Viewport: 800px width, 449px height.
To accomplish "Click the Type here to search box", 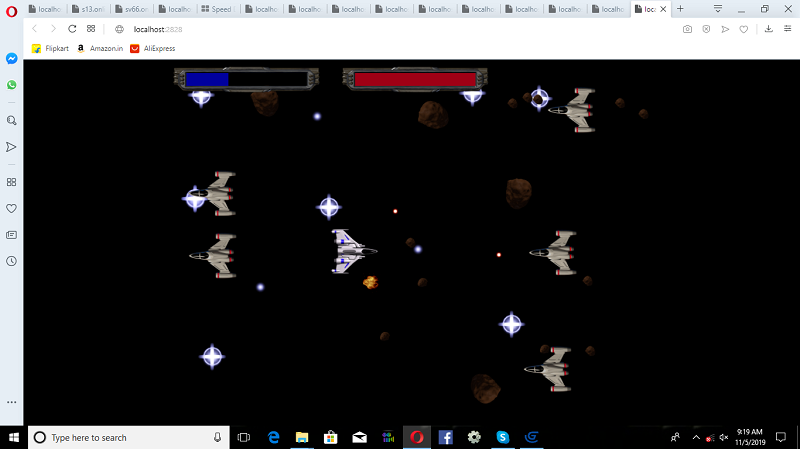I will click(129, 437).
